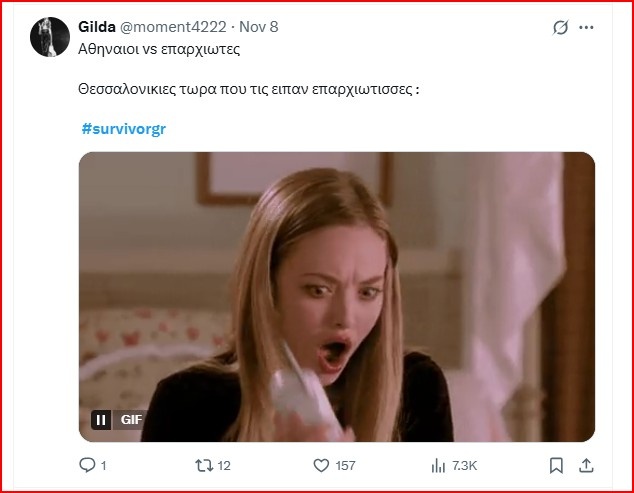Share the tweet with upload arrow icon
Image resolution: width=634 pixels, height=493 pixels.
point(586,465)
